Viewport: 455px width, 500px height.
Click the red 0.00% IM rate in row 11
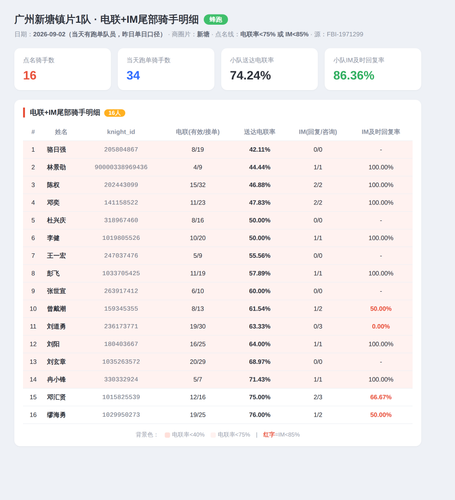tap(381, 326)
